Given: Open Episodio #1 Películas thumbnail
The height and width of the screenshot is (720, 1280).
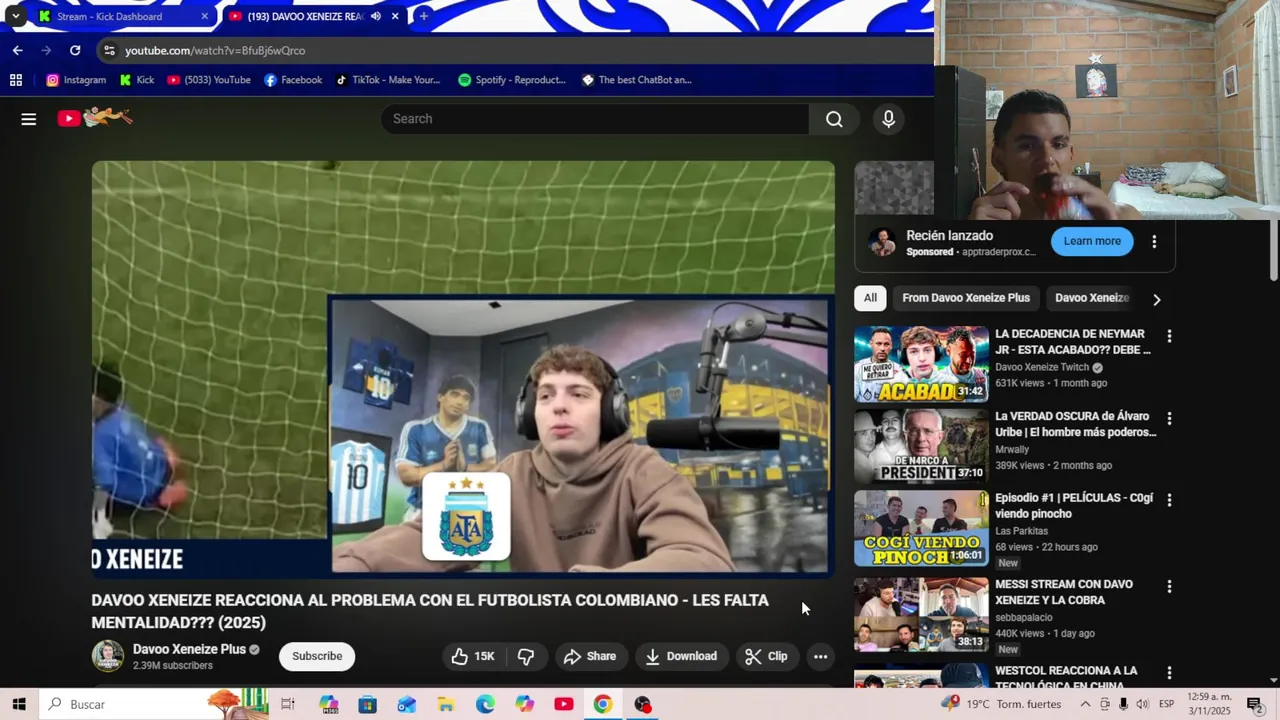Looking at the screenshot, I should pyautogui.click(x=921, y=528).
